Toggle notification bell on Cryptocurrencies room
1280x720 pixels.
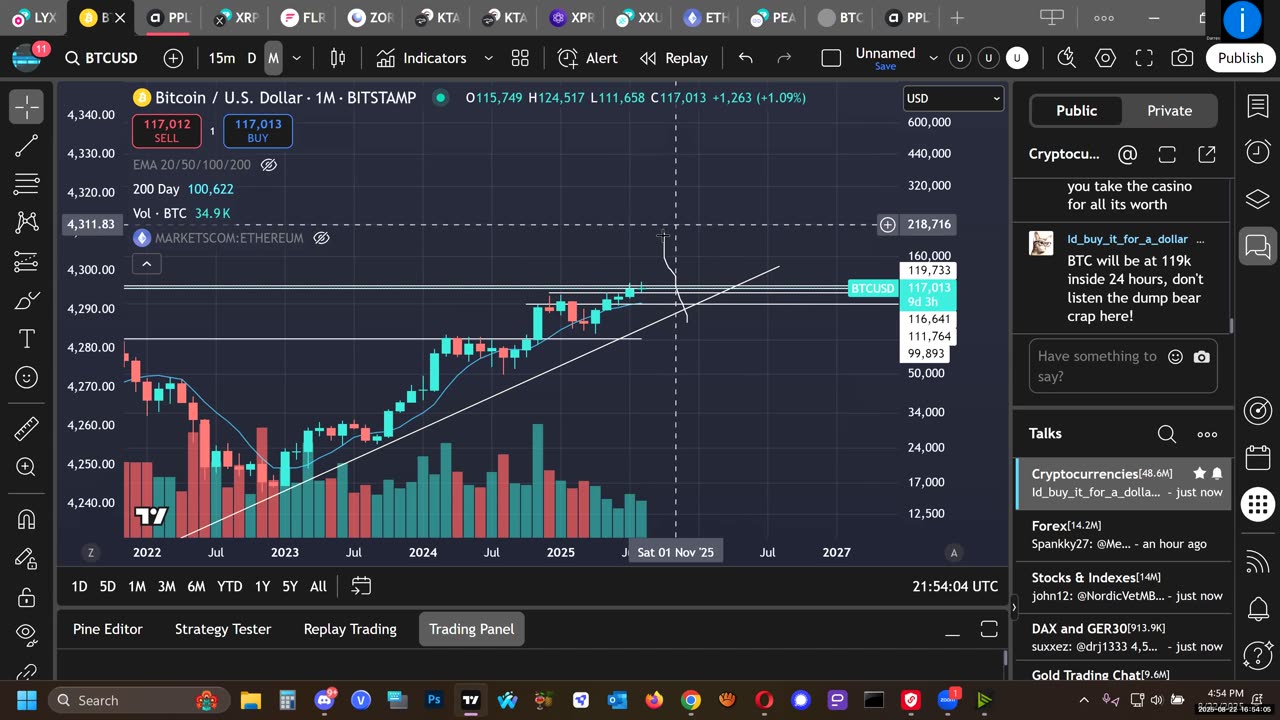point(1217,473)
